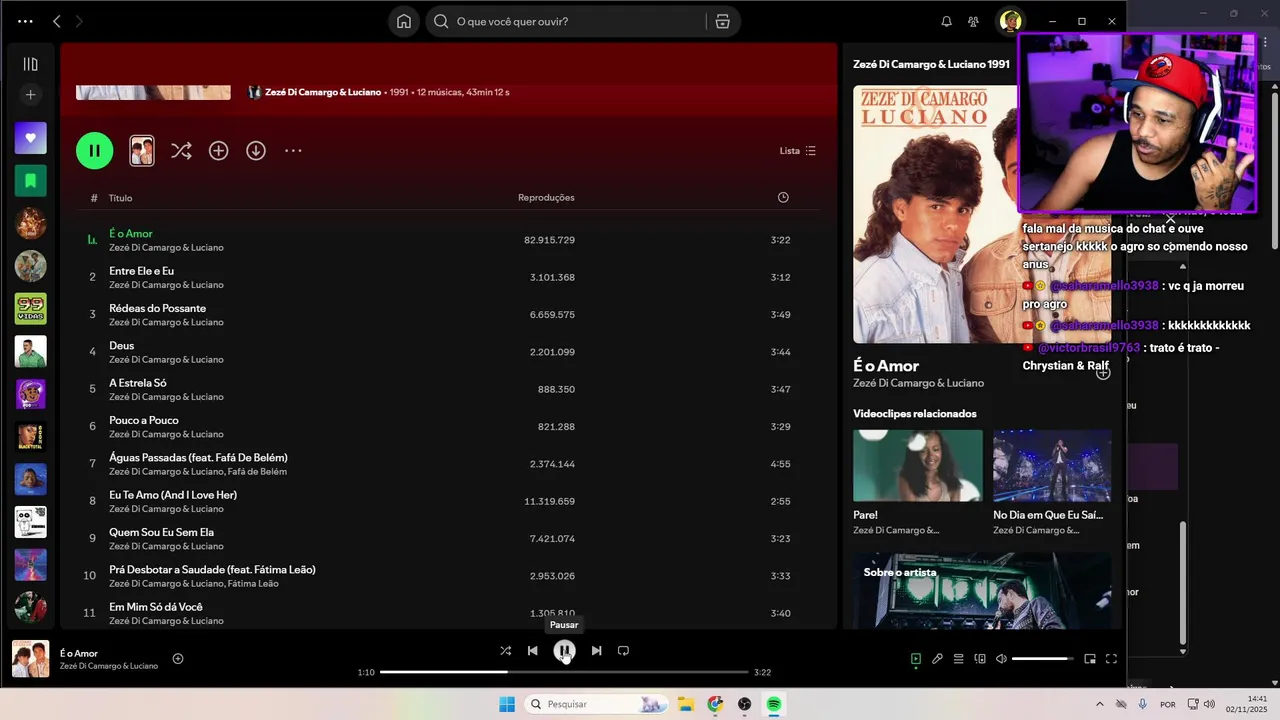Create a playlist with sidebar plus
This screenshot has width=1280, height=720.
(30, 95)
